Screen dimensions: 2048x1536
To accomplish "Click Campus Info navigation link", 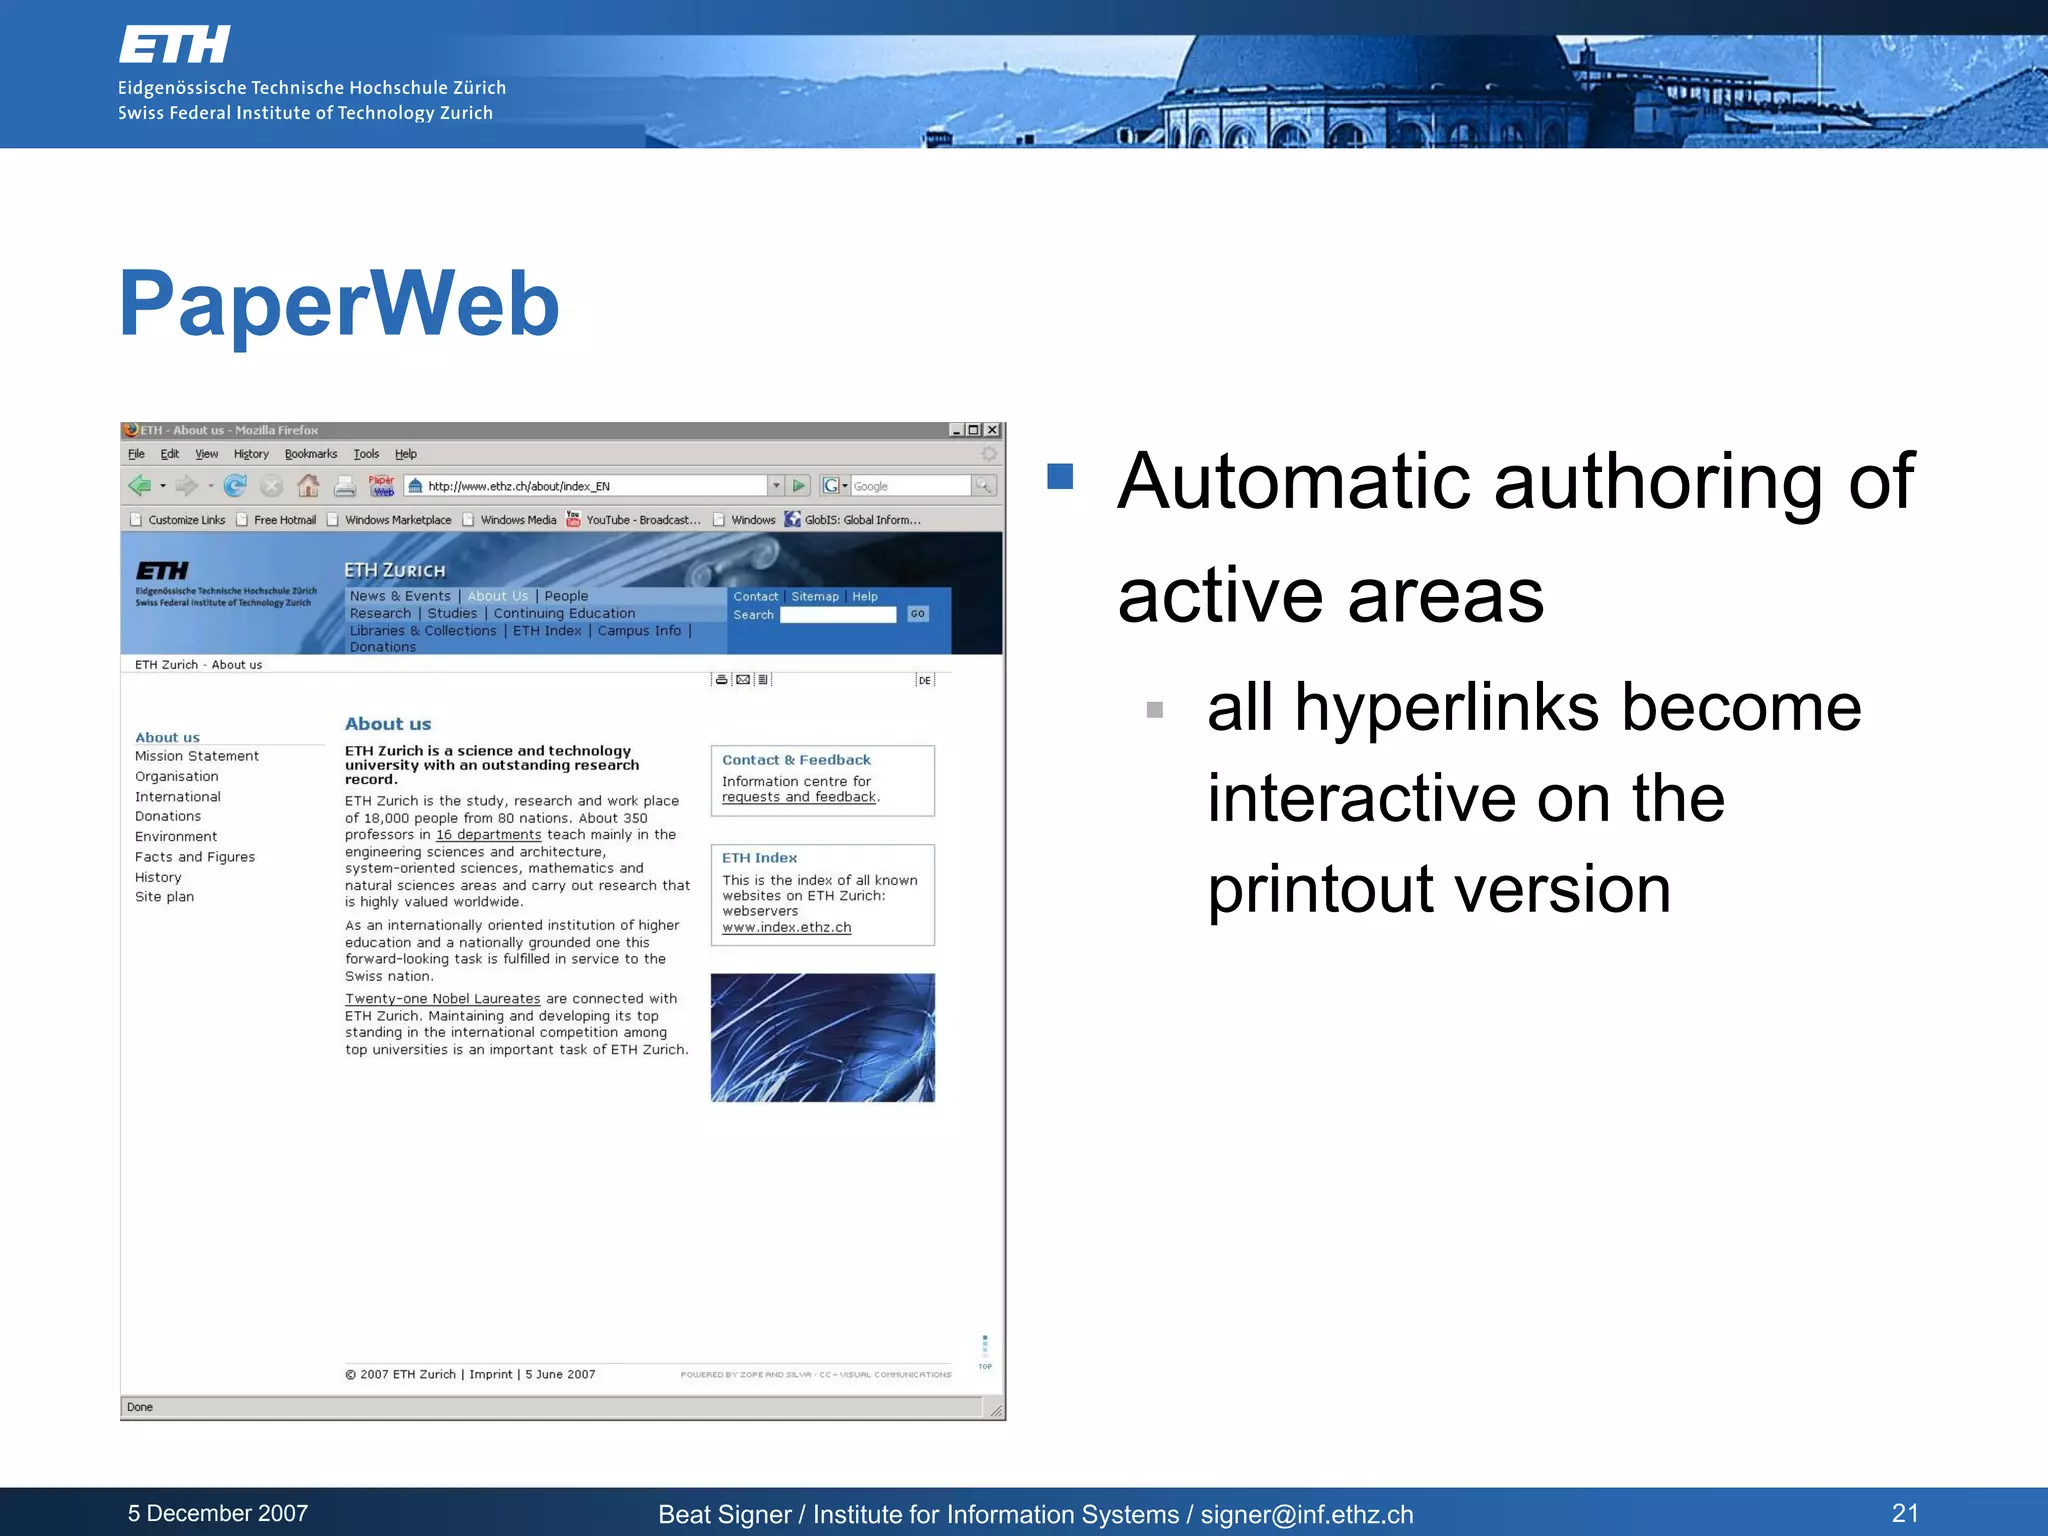I will point(639,630).
